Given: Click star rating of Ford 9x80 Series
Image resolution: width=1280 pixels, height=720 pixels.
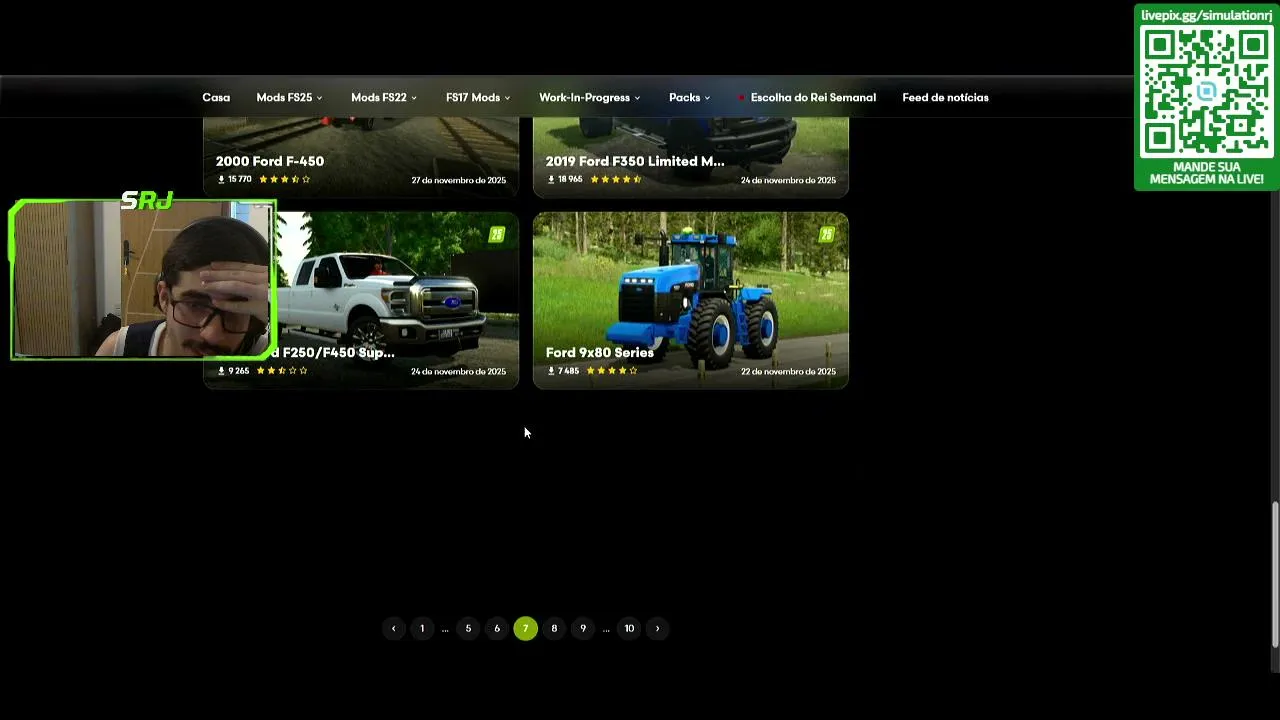Looking at the screenshot, I should pyautogui.click(x=611, y=371).
